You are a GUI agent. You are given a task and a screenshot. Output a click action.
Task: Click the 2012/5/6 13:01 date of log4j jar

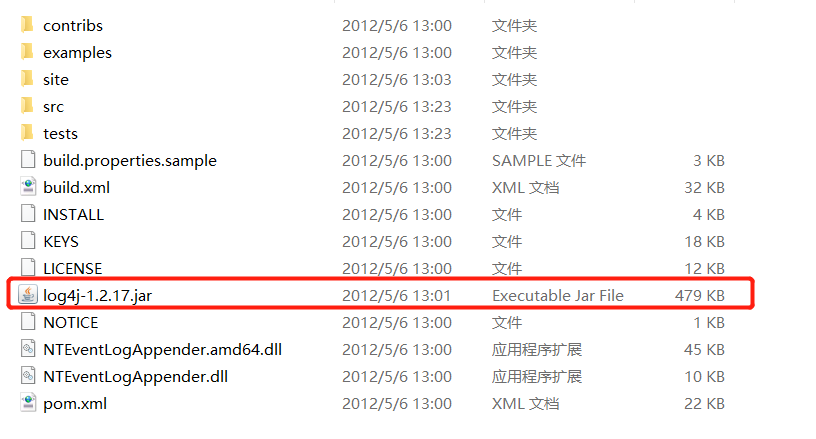click(397, 295)
